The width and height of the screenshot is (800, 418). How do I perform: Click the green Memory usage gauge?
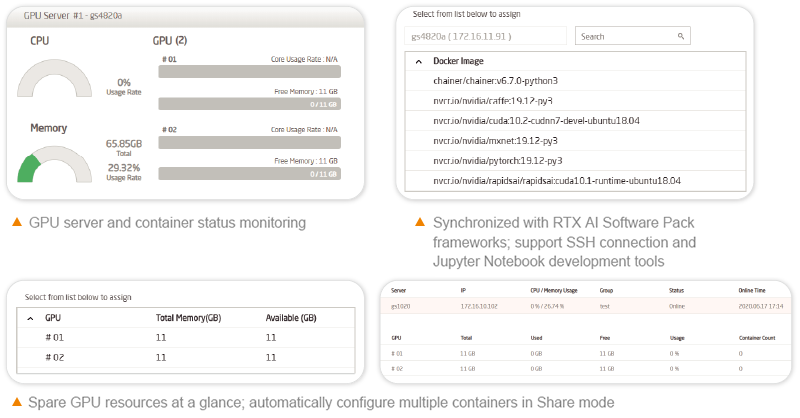click(55, 165)
